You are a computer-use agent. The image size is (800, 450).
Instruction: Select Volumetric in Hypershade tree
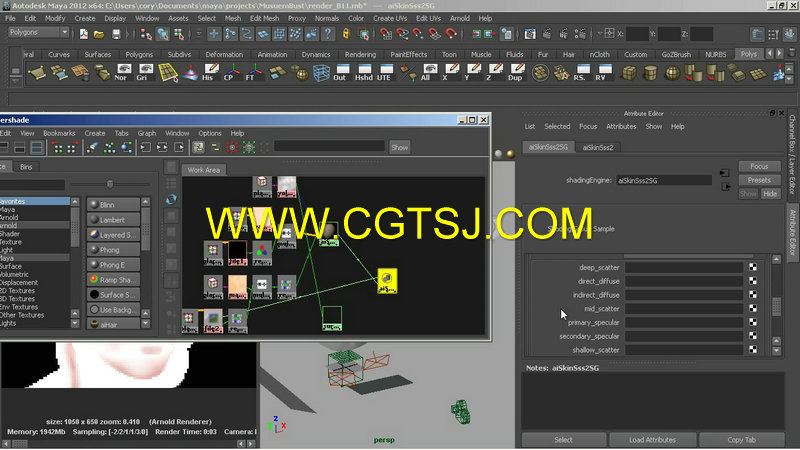tap(15, 274)
